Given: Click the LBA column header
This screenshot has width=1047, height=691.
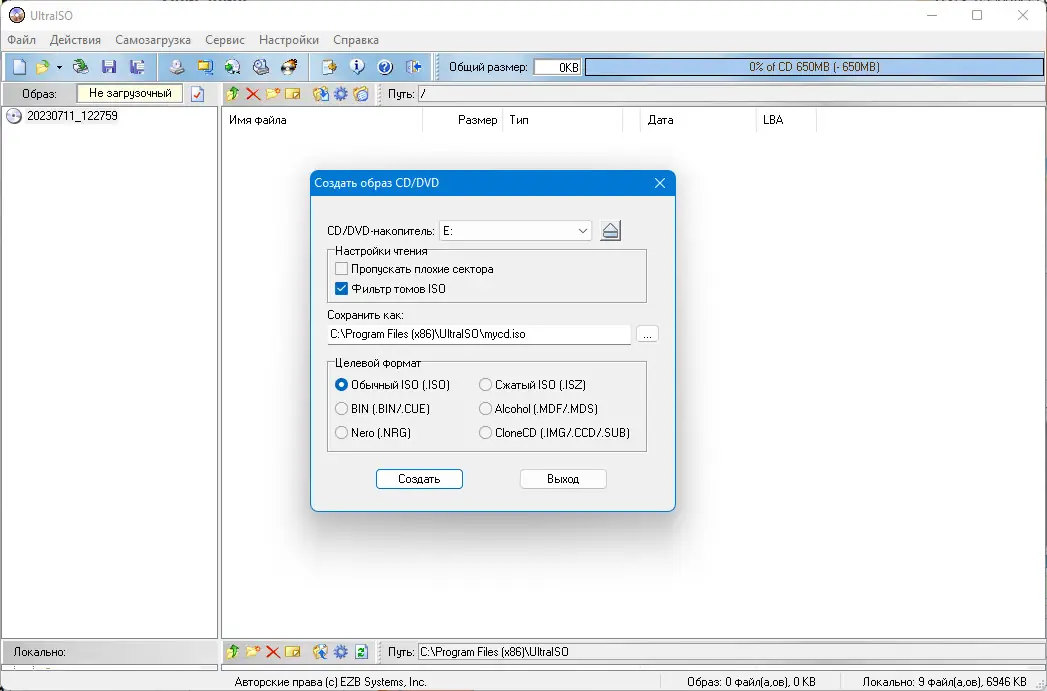Looking at the screenshot, I should [x=787, y=120].
